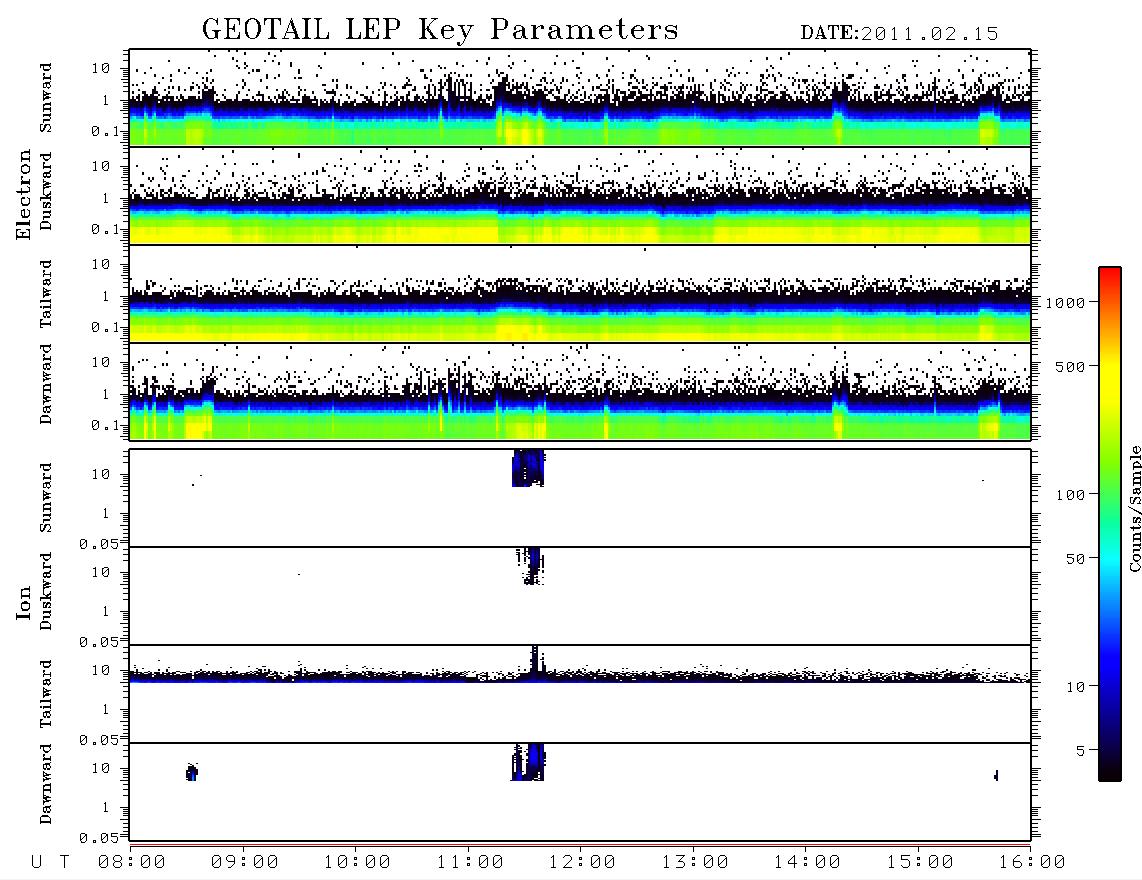Click the 500 value on the colorbar scale
Viewport: 1142px width, 880px height.
pyautogui.click(x=1070, y=366)
